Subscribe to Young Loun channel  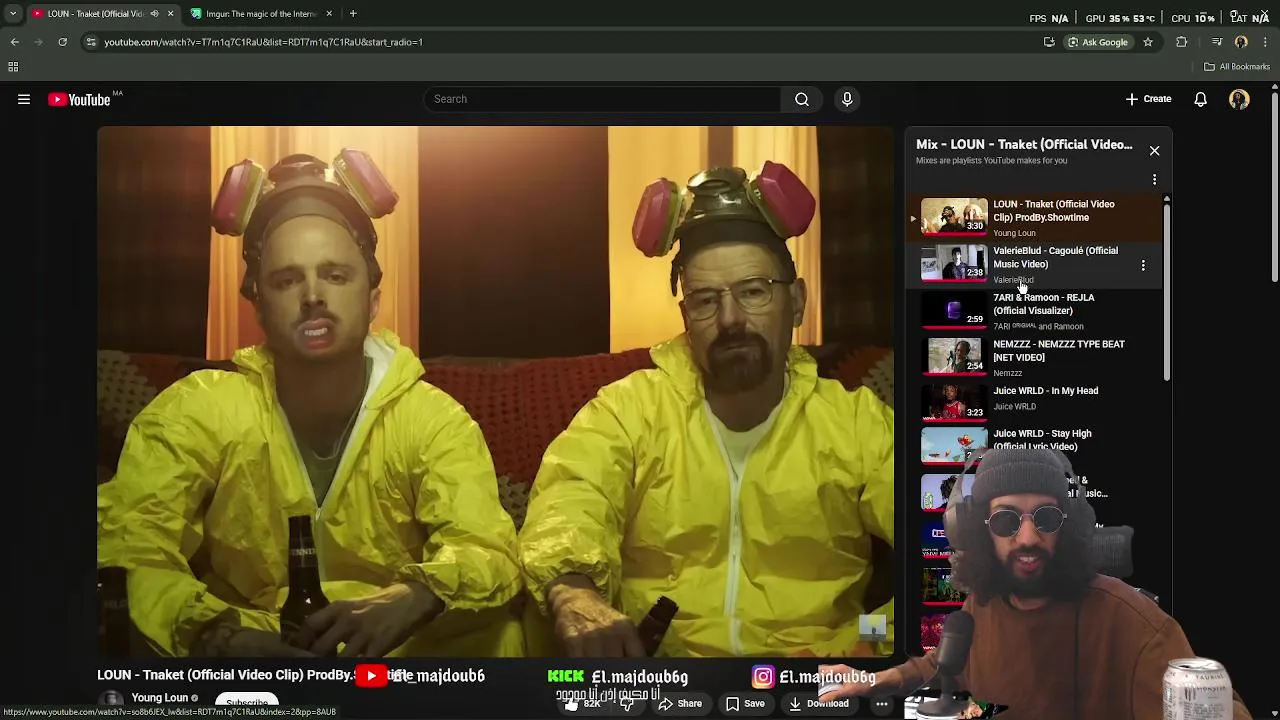(x=247, y=702)
